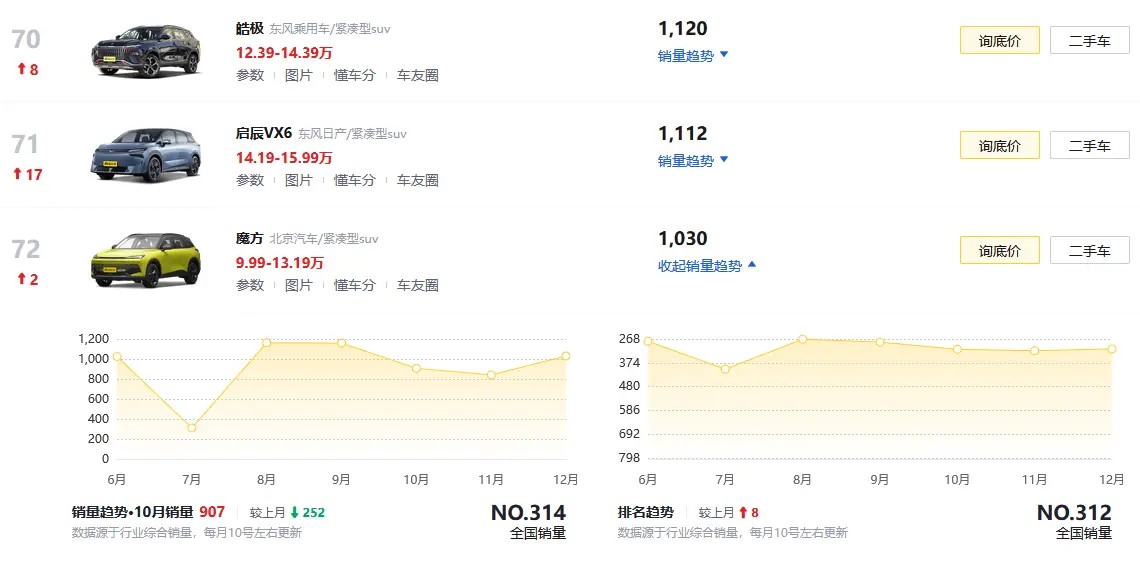Select the 12月 data point on ranking chart
This screenshot has width=1140, height=564.
click(1112, 350)
